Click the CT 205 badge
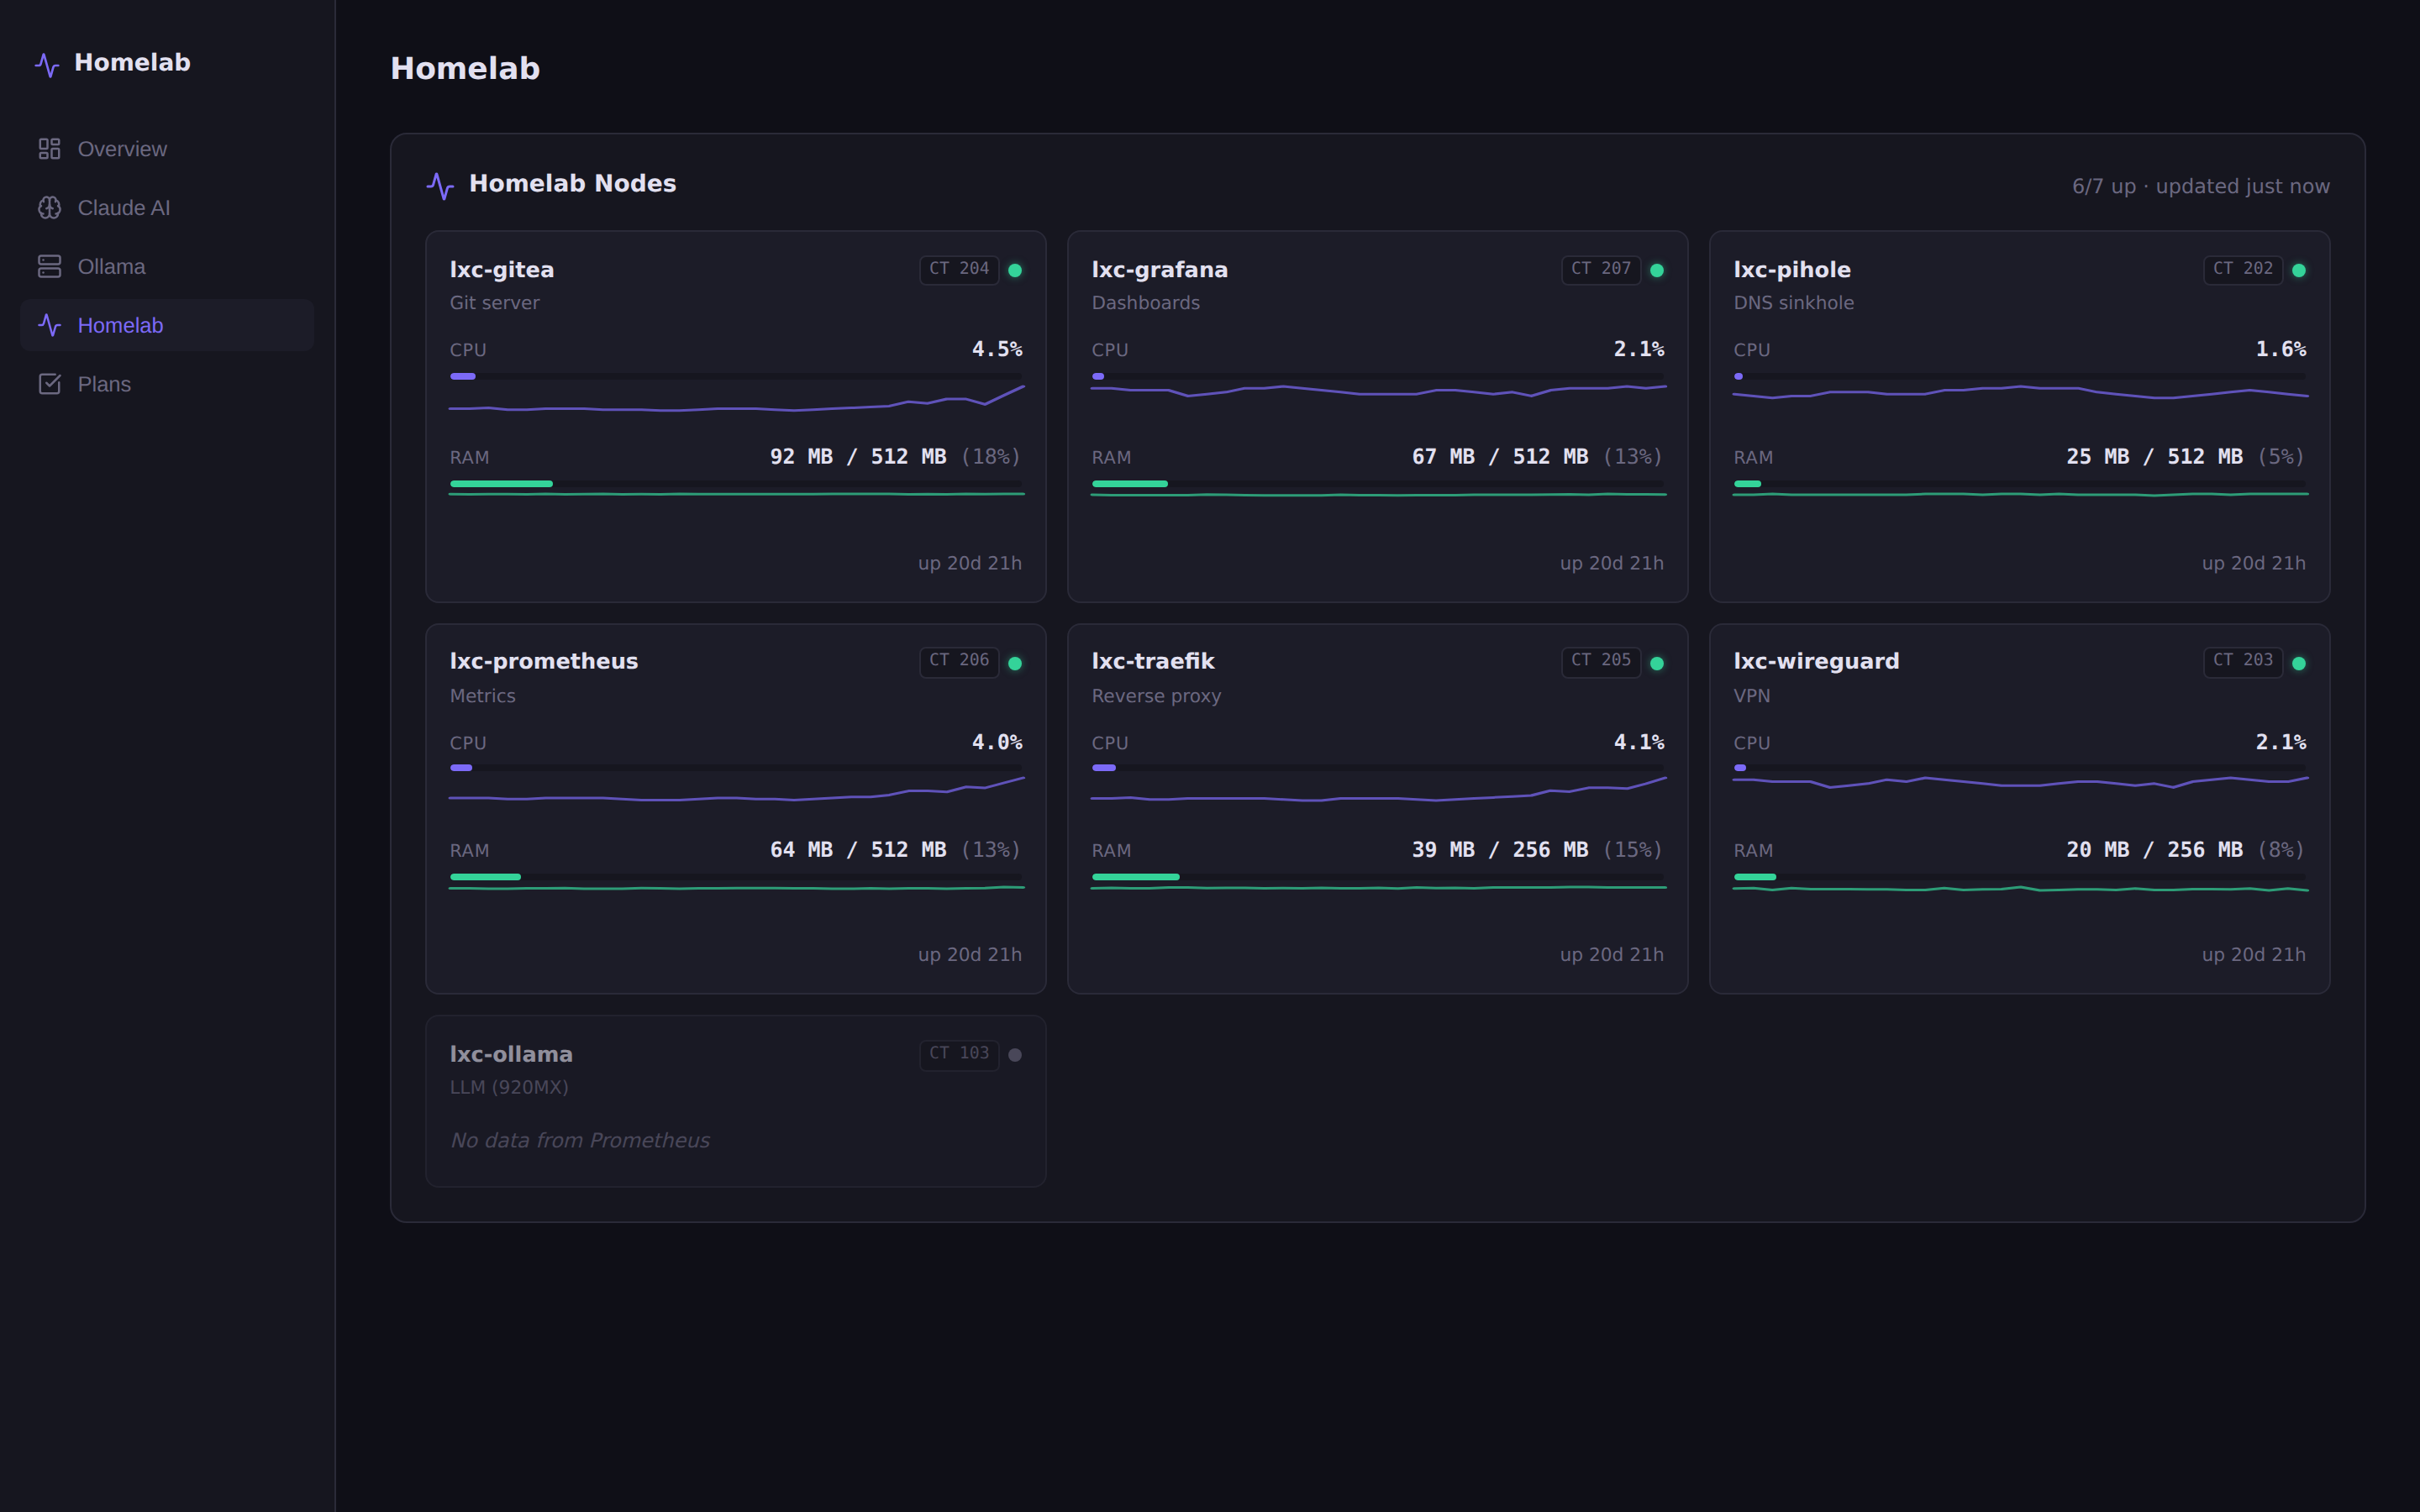The image size is (2420, 1512). (1601, 661)
